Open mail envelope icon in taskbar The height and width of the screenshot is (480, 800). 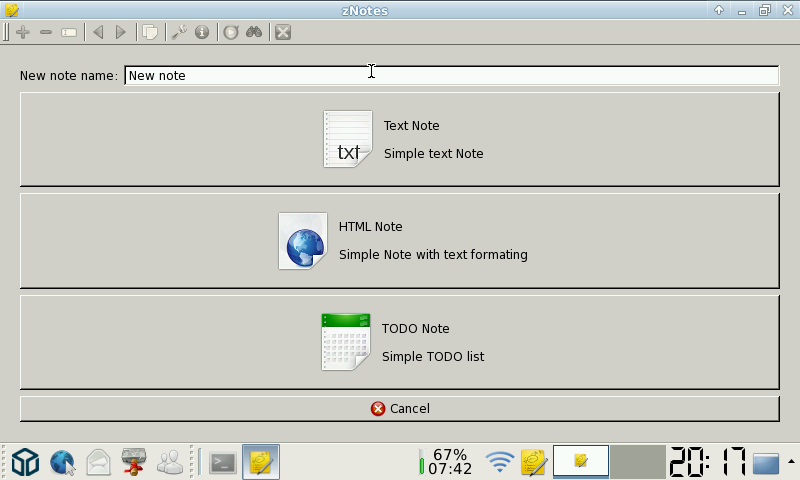click(98, 463)
